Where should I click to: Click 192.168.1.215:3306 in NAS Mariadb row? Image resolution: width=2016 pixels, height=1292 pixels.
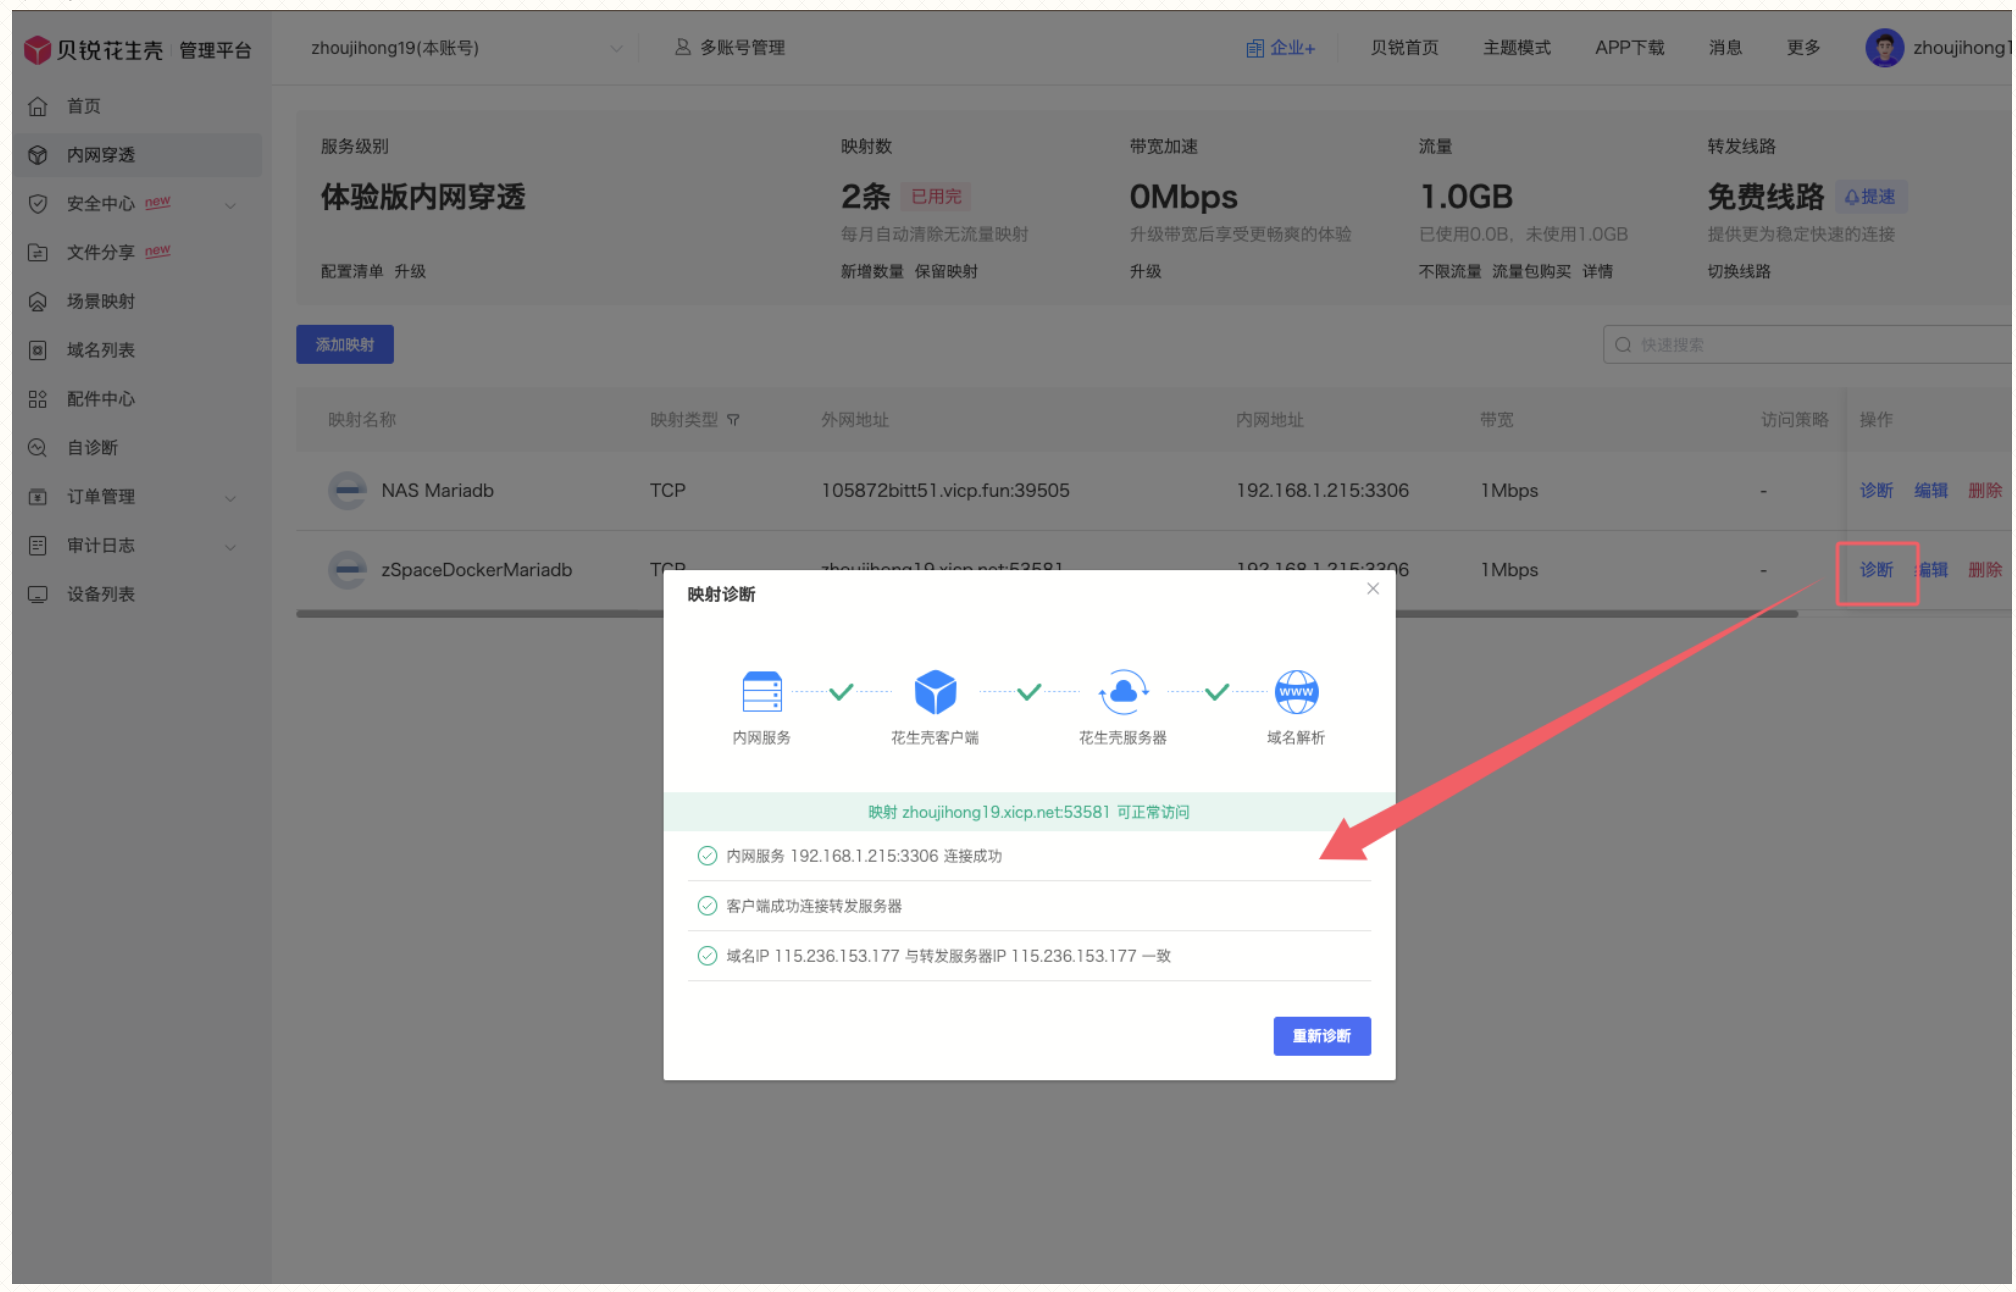[x=1322, y=491]
